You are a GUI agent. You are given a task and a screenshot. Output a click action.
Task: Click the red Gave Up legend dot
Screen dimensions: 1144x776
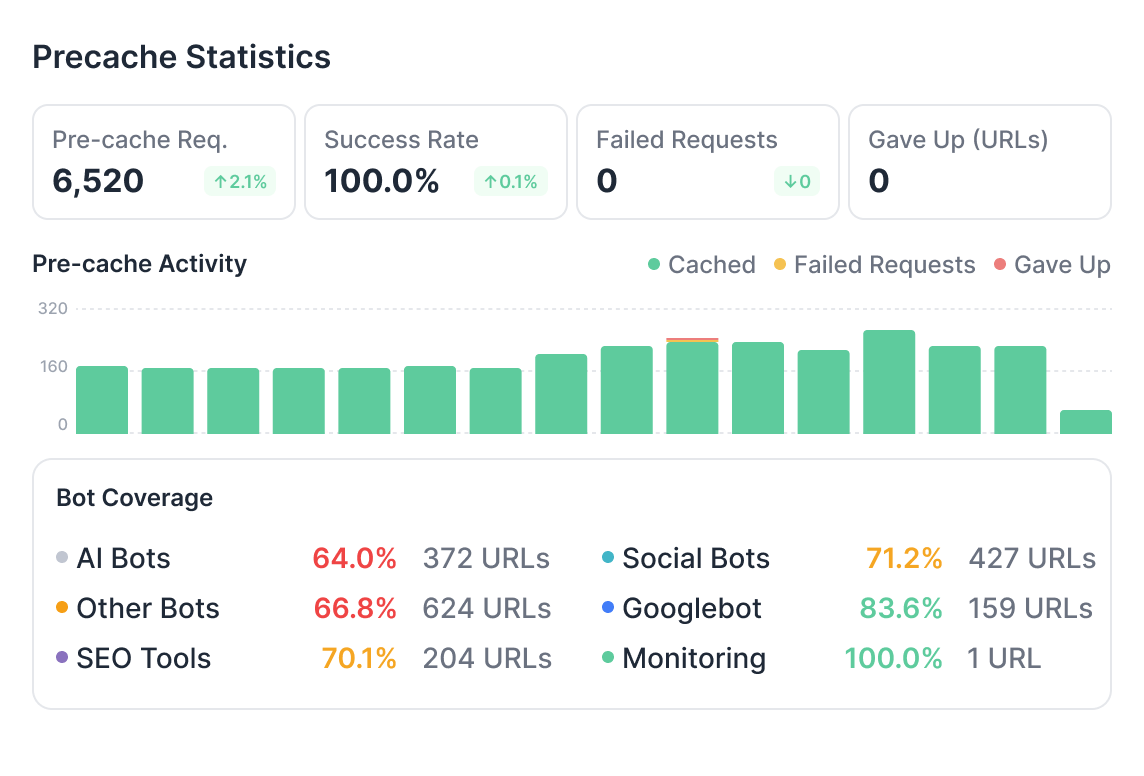click(x=1000, y=264)
